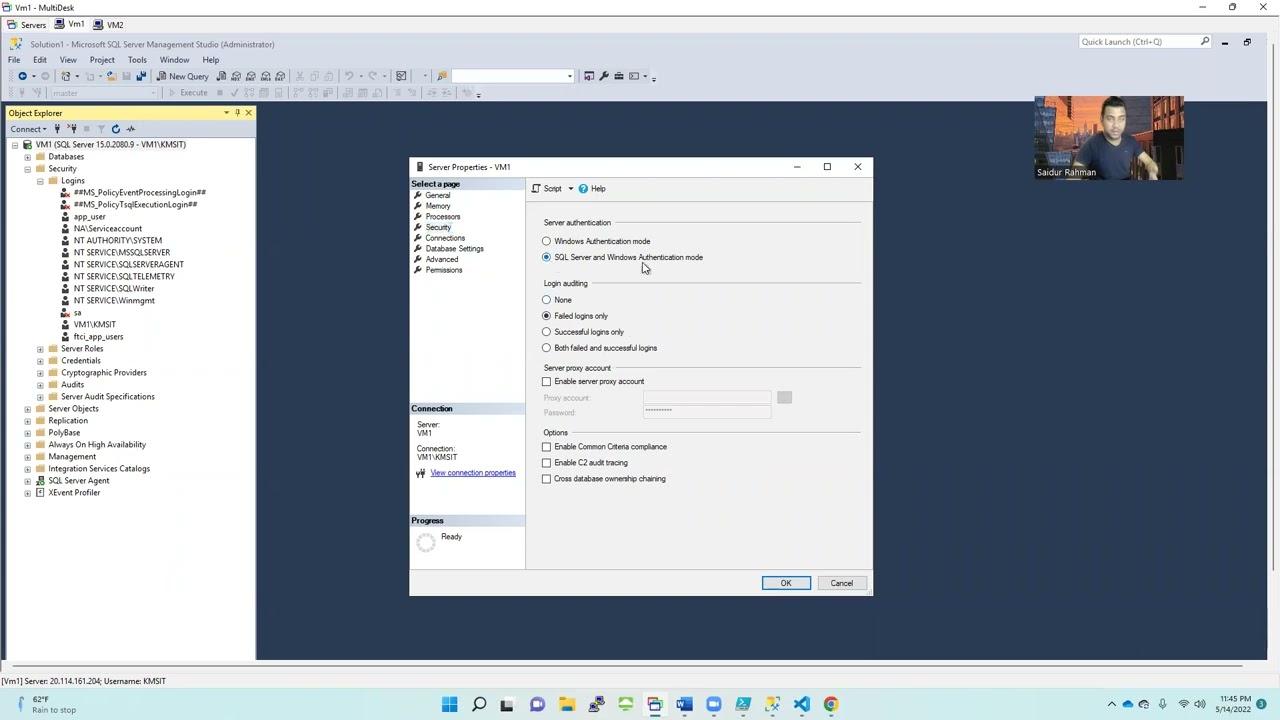Click the Windows Start button
The width and height of the screenshot is (1280, 720).
[x=449, y=704]
